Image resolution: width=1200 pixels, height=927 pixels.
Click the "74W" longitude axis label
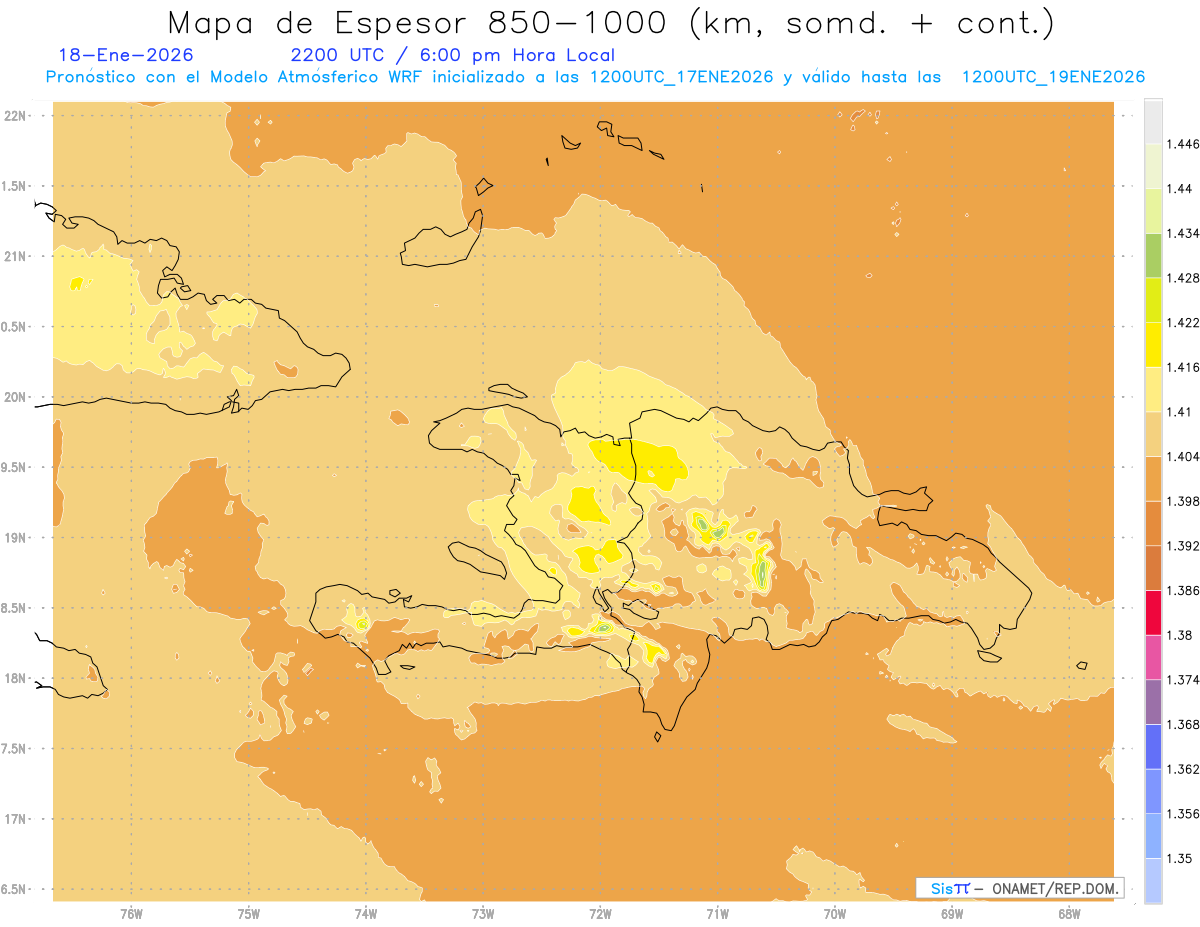[x=365, y=913]
